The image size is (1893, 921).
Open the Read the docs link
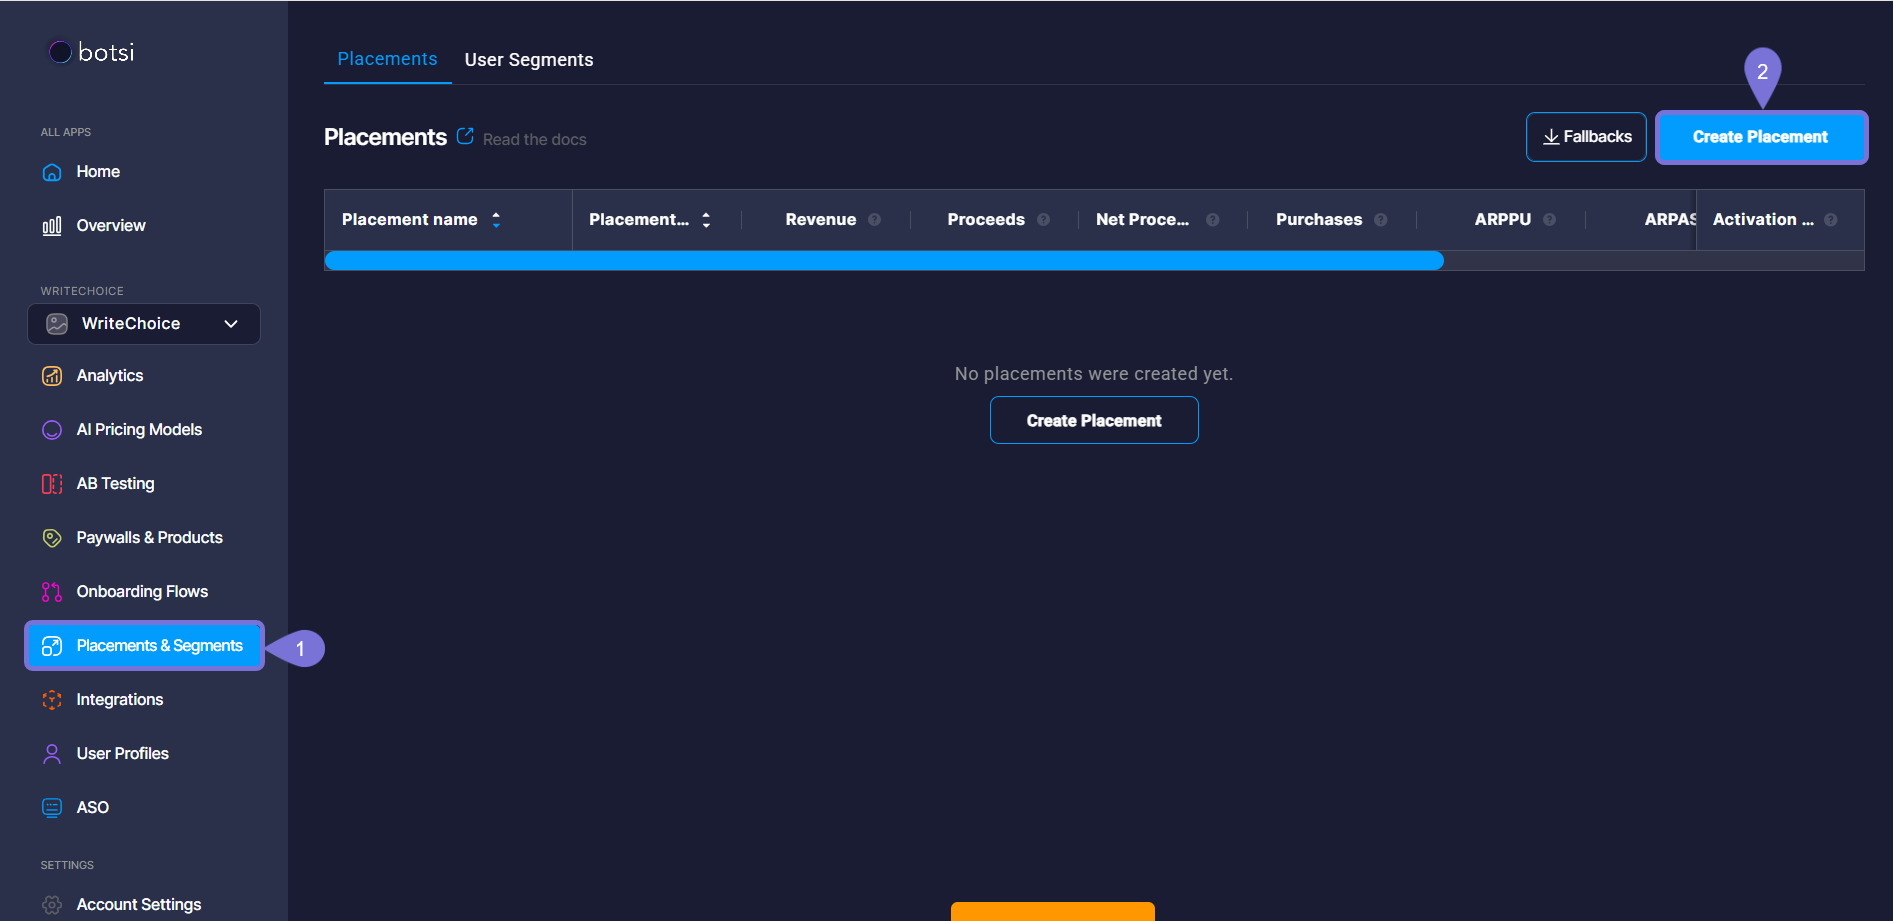[x=534, y=140]
